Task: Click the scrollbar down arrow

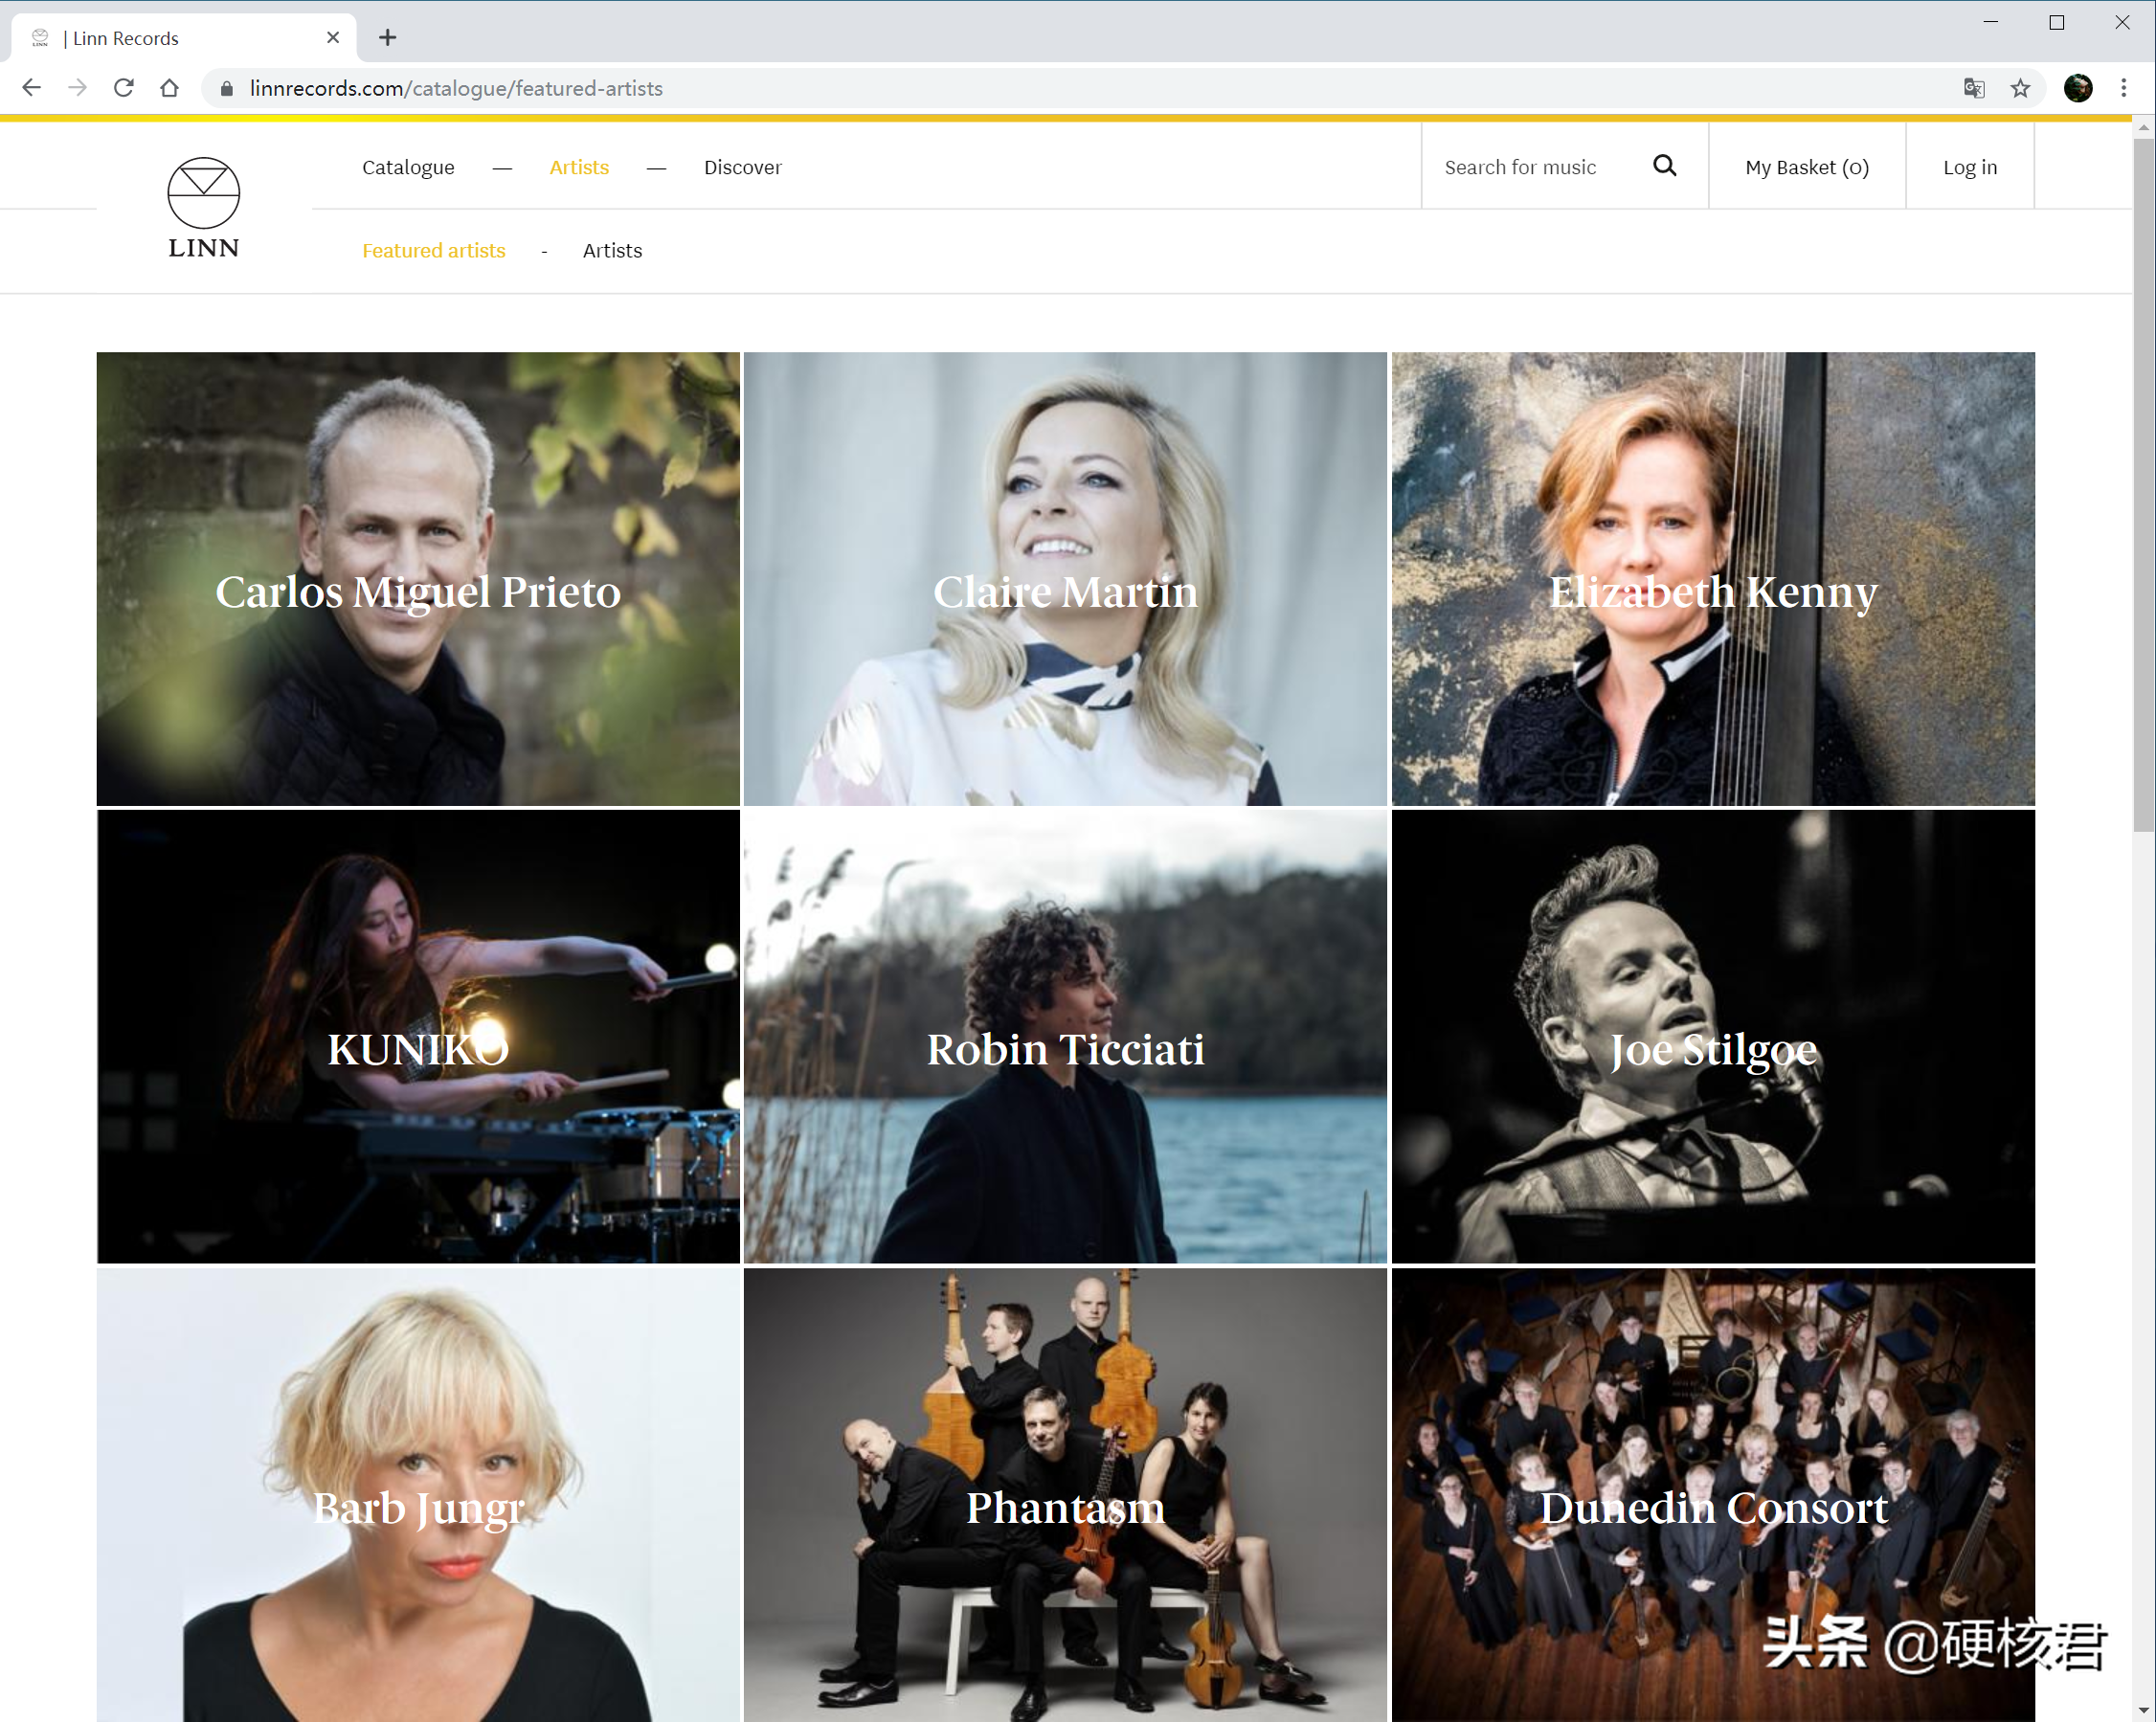Action: 2144,1711
